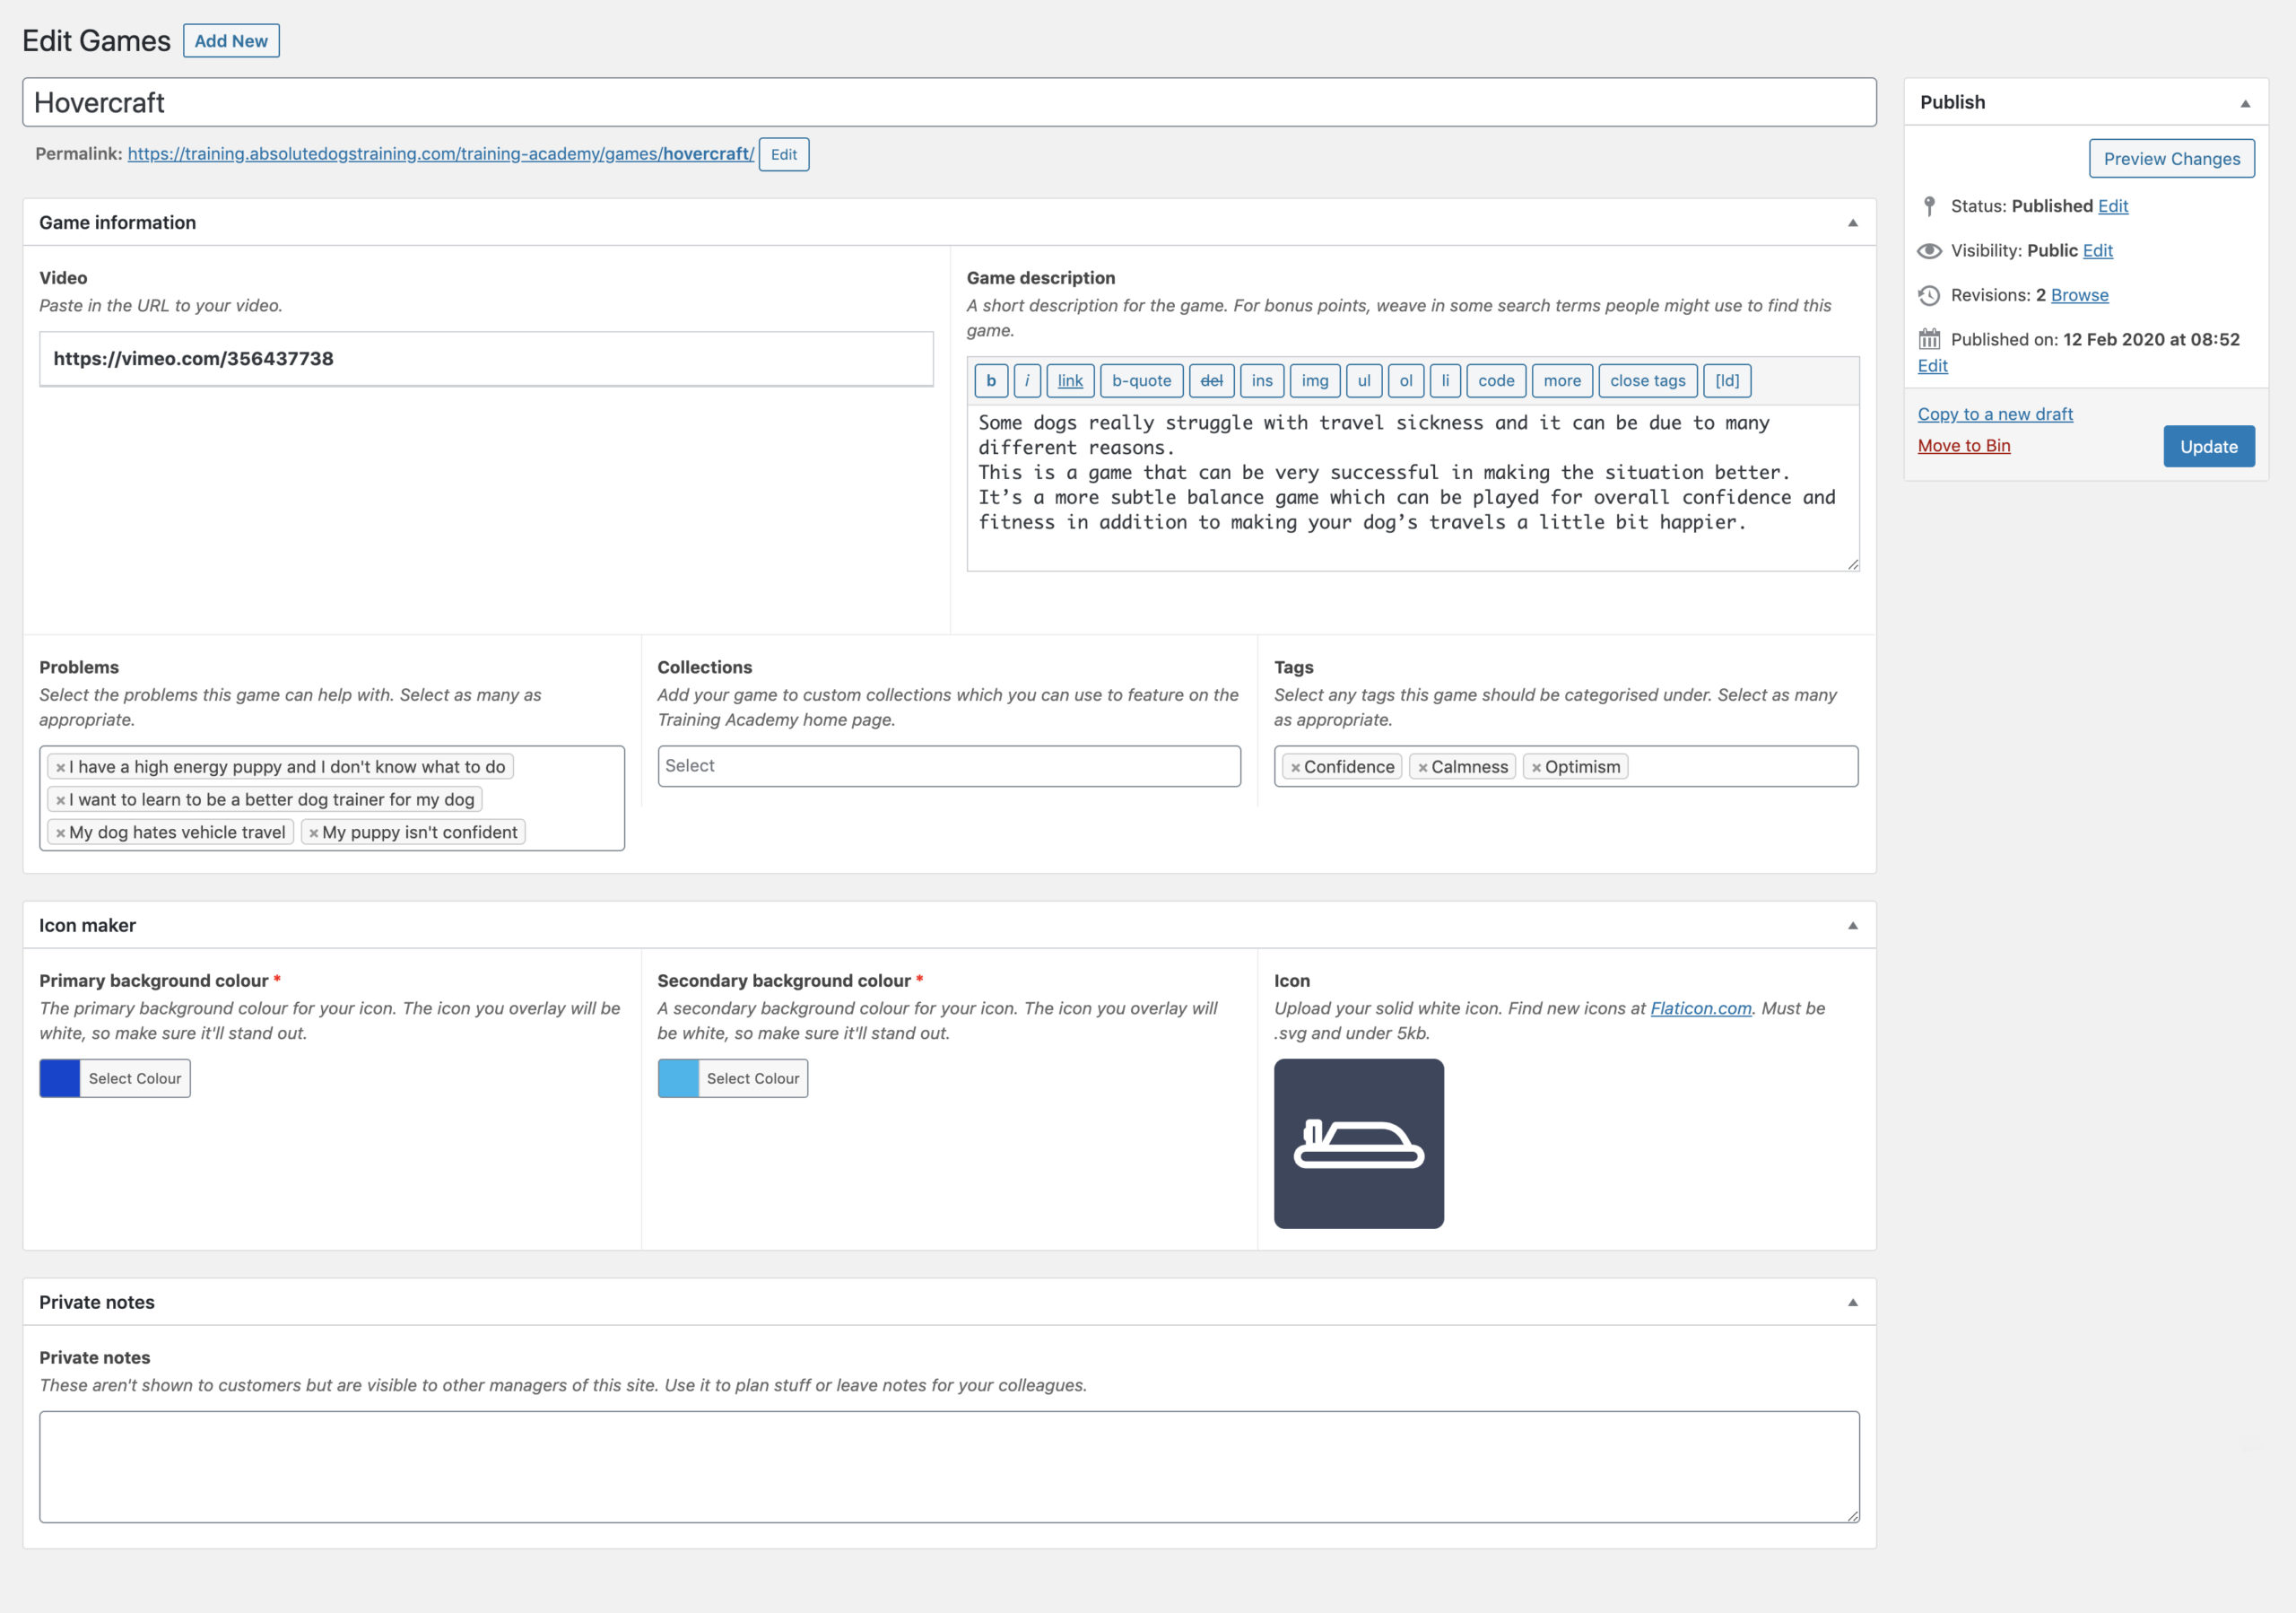Screen dimensions: 2296x1613
Task: Click the close tags button
Action: (1648, 381)
